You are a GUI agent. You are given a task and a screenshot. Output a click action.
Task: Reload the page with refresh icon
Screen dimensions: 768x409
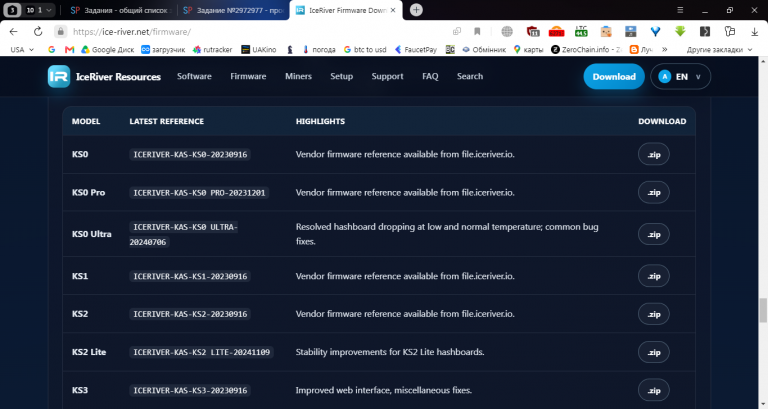tap(38, 31)
